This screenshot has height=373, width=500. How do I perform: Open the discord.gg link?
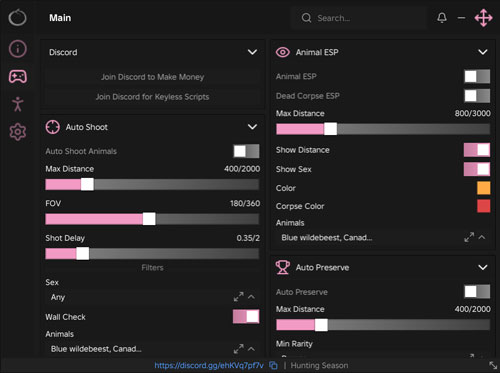(209, 366)
